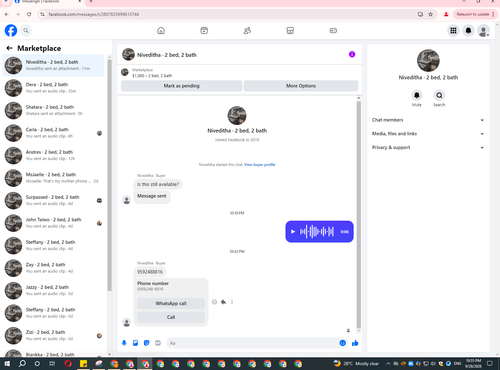The image size is (500, 370).
Task: Select the Niveditha conversation in the sidebar list
Action: (53, 65)
